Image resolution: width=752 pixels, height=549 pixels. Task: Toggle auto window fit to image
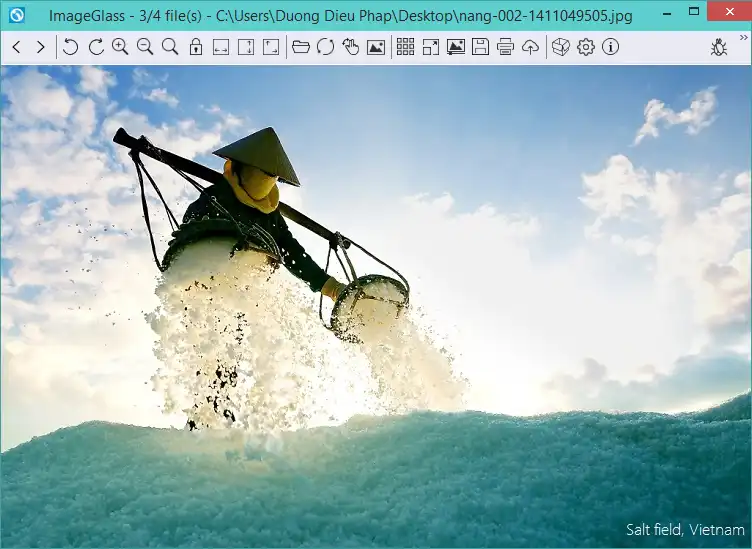271,47
